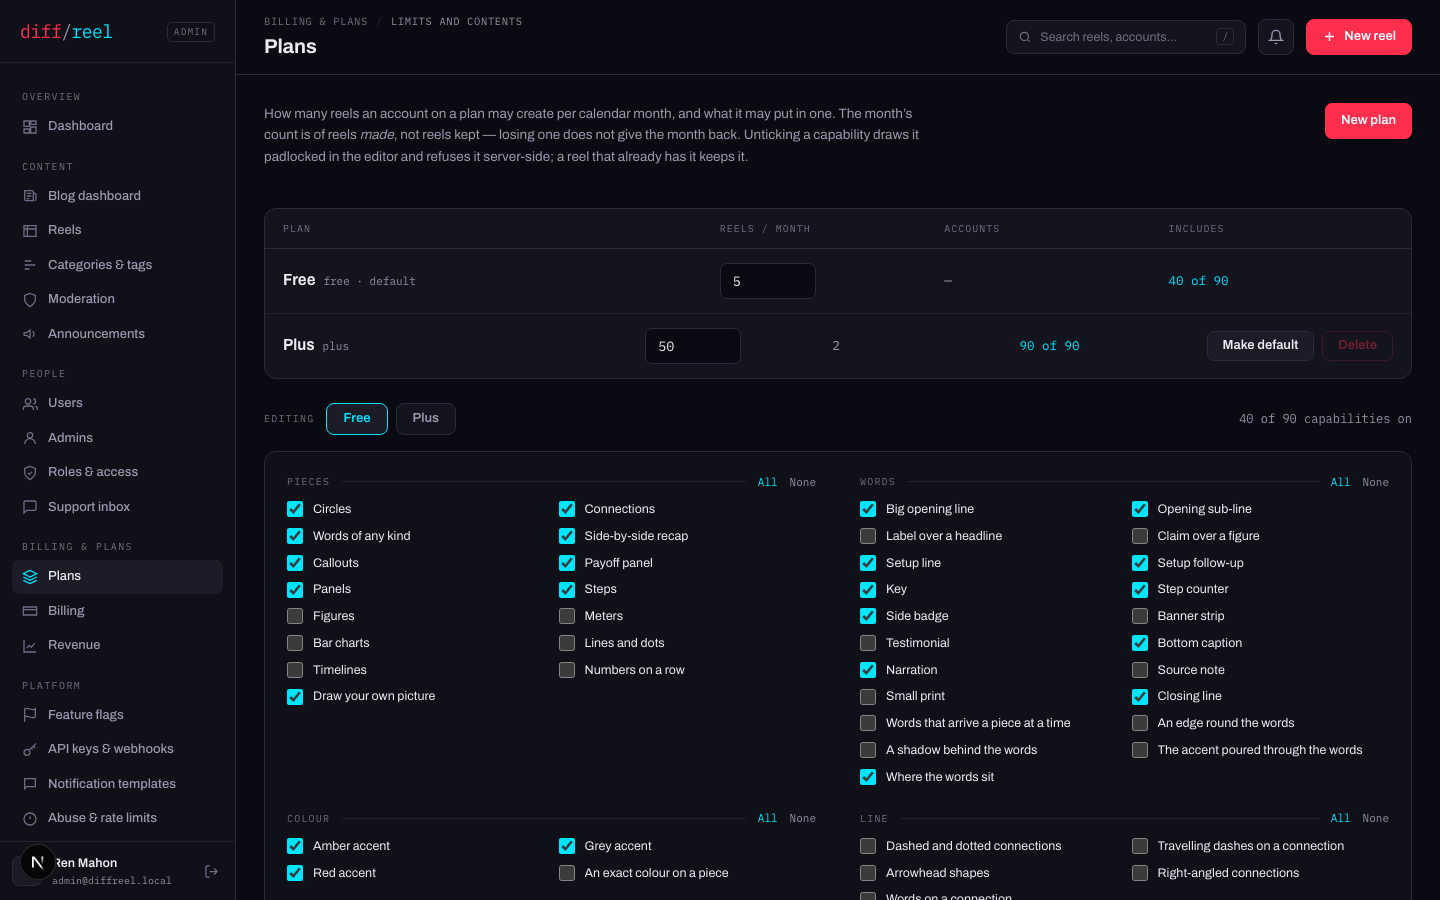Click the logout icon beside Ren Mahon
Viewport: 1440px width, 900px height.
pos(211,871)
